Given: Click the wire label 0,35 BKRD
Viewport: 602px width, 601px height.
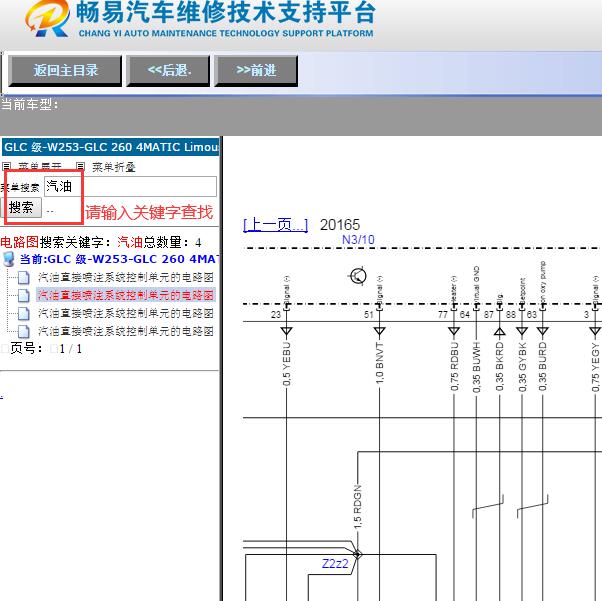Looking at the screenshot, I should coord(499,367).
